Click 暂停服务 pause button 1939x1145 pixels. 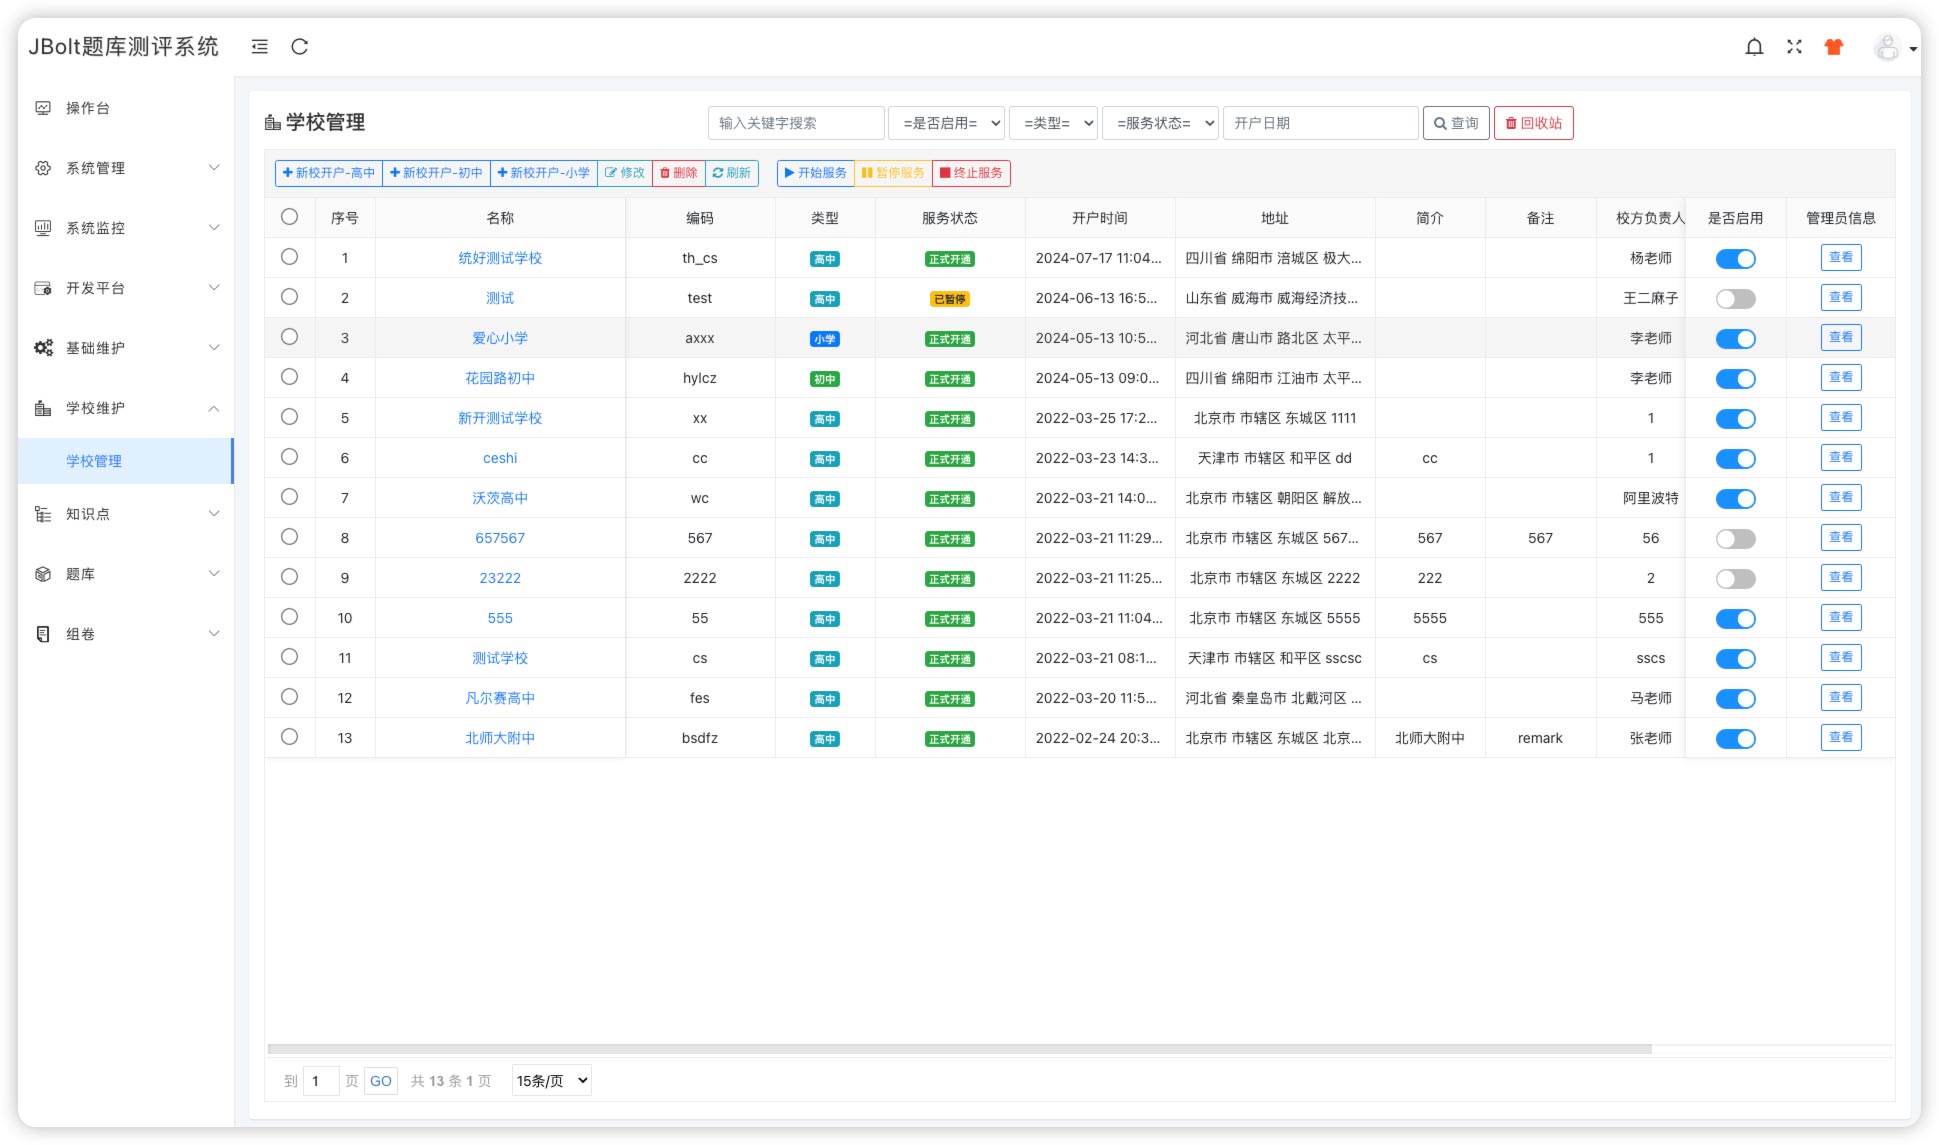(x=894, y=173)
